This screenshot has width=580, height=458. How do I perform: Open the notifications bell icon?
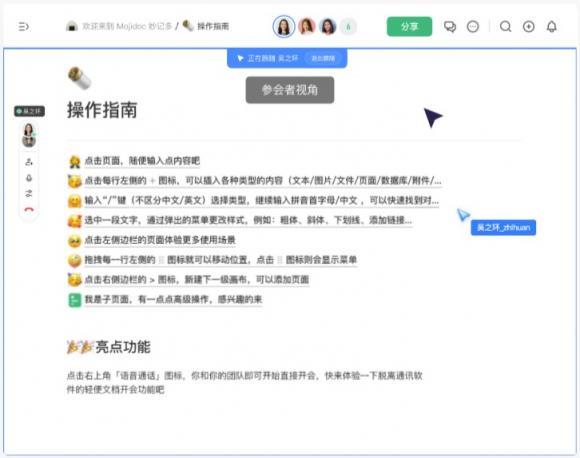pyautogui.click(x=552, y=27)
